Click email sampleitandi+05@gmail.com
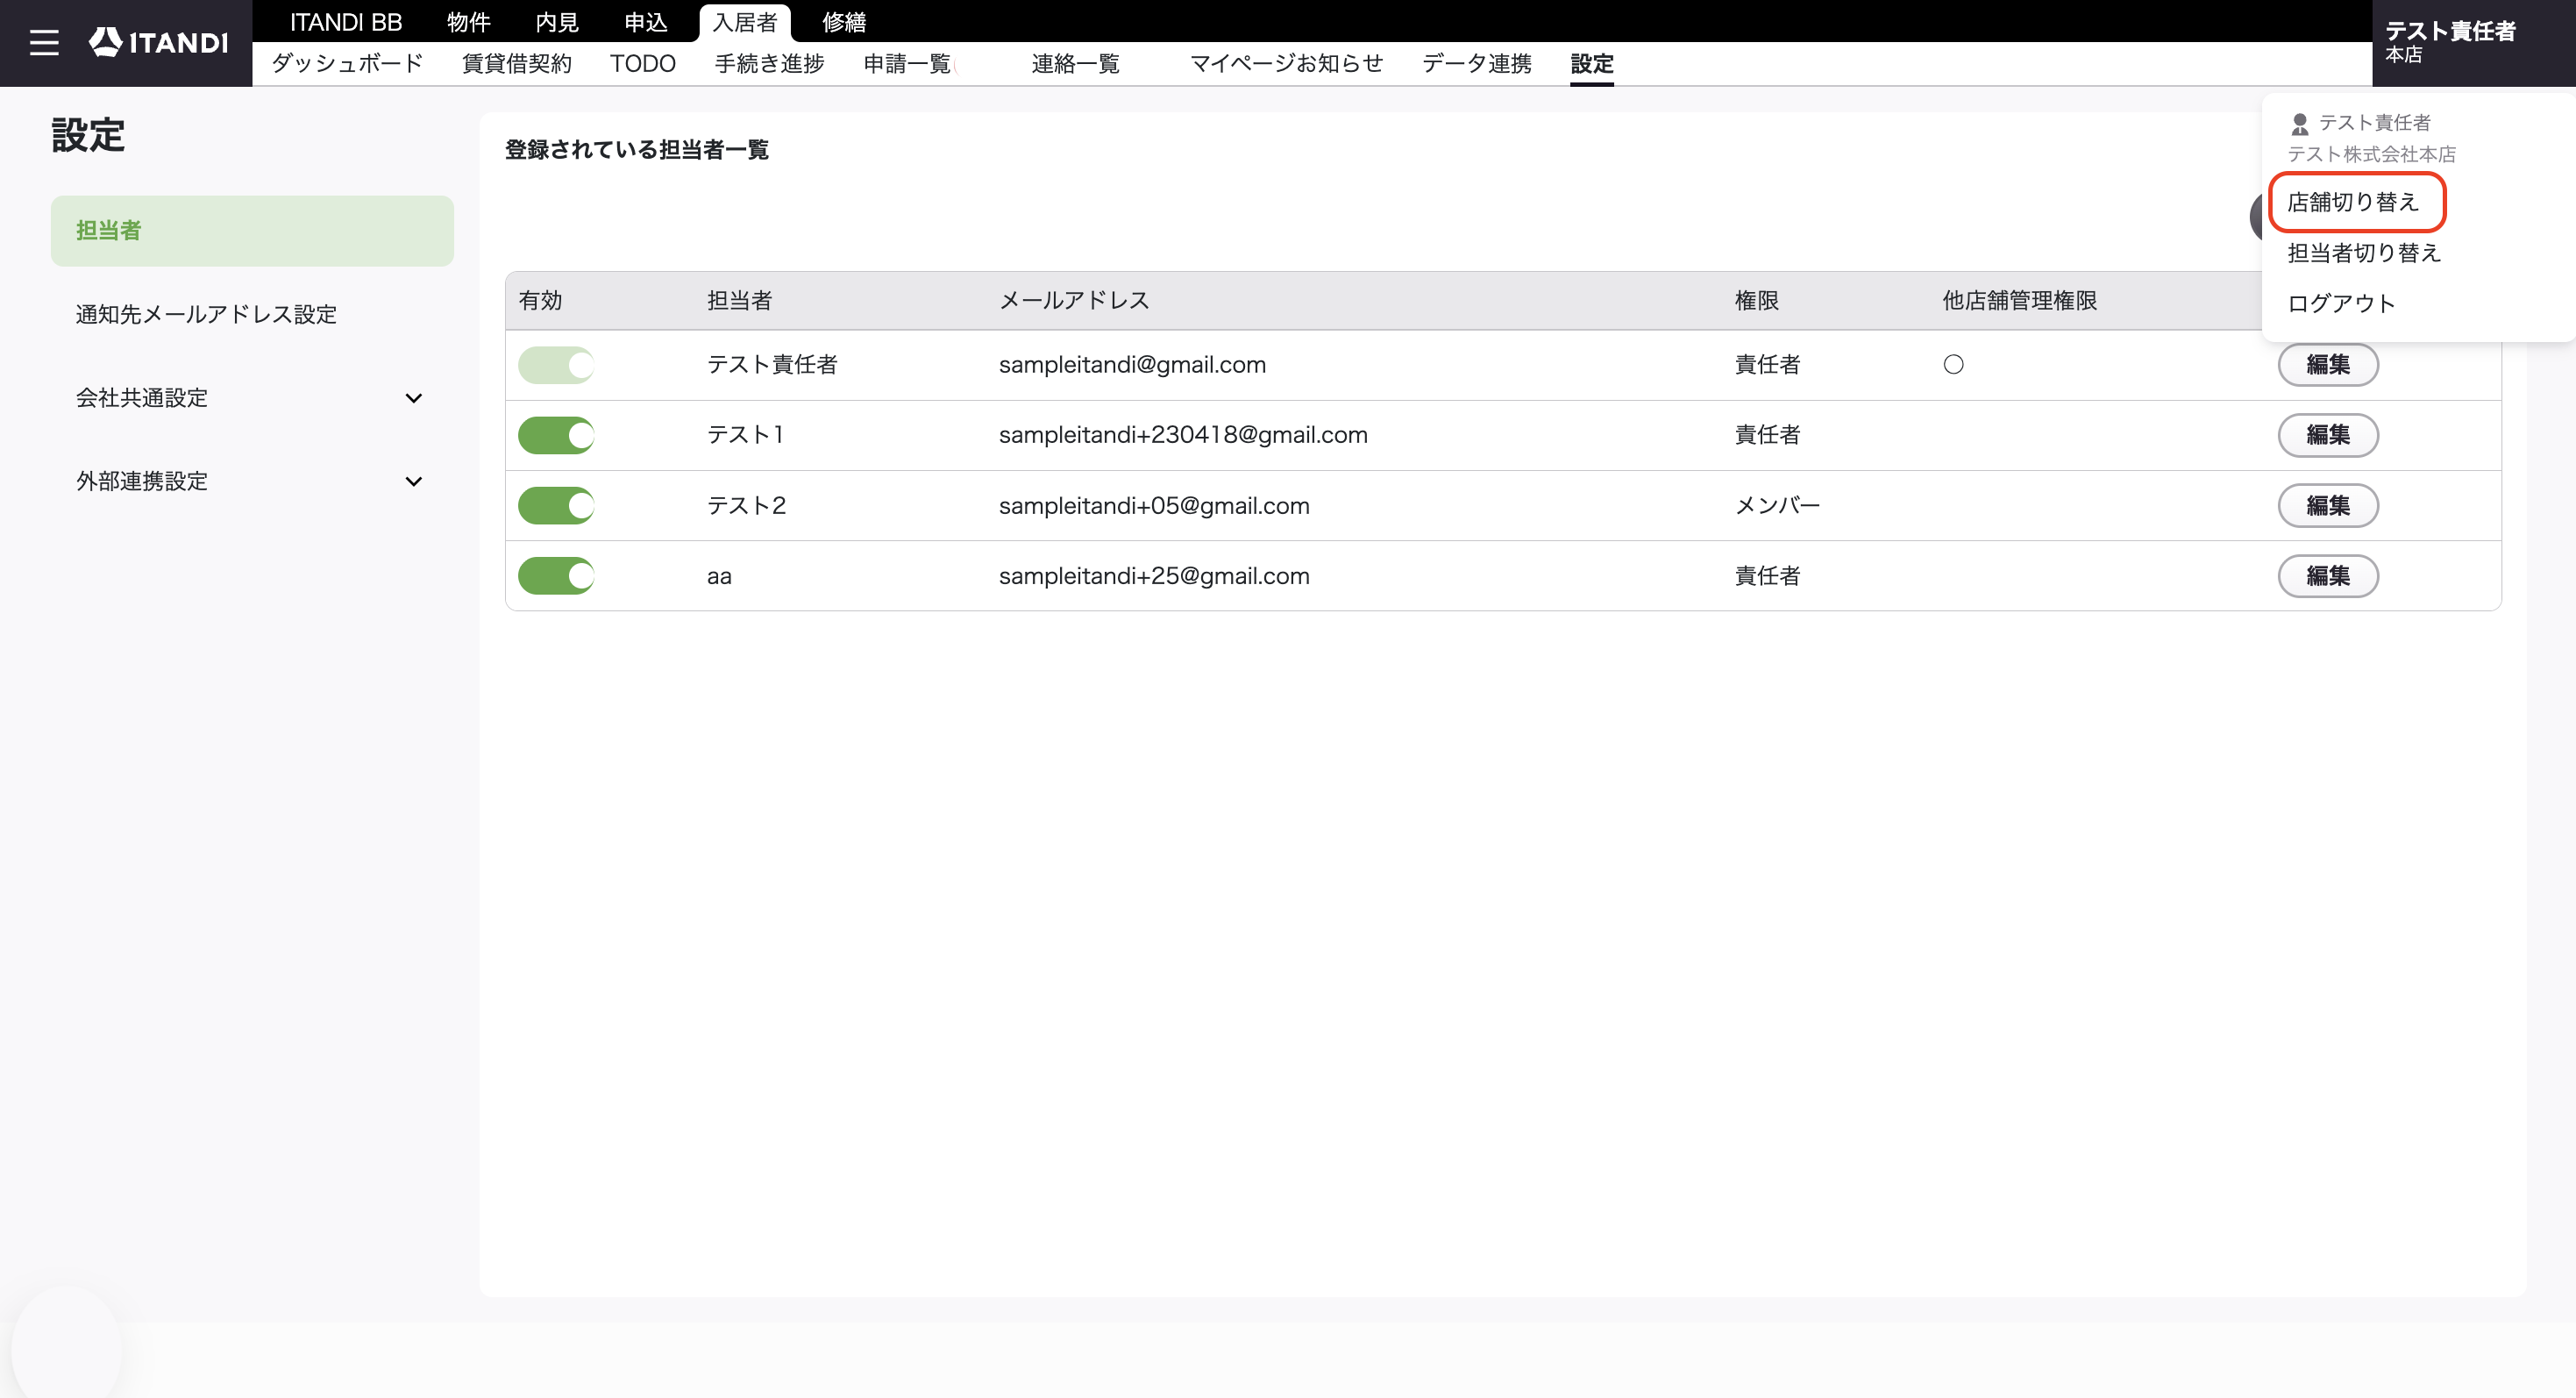This screenshot has width=2576, height=1398. tap(1154, 506)
